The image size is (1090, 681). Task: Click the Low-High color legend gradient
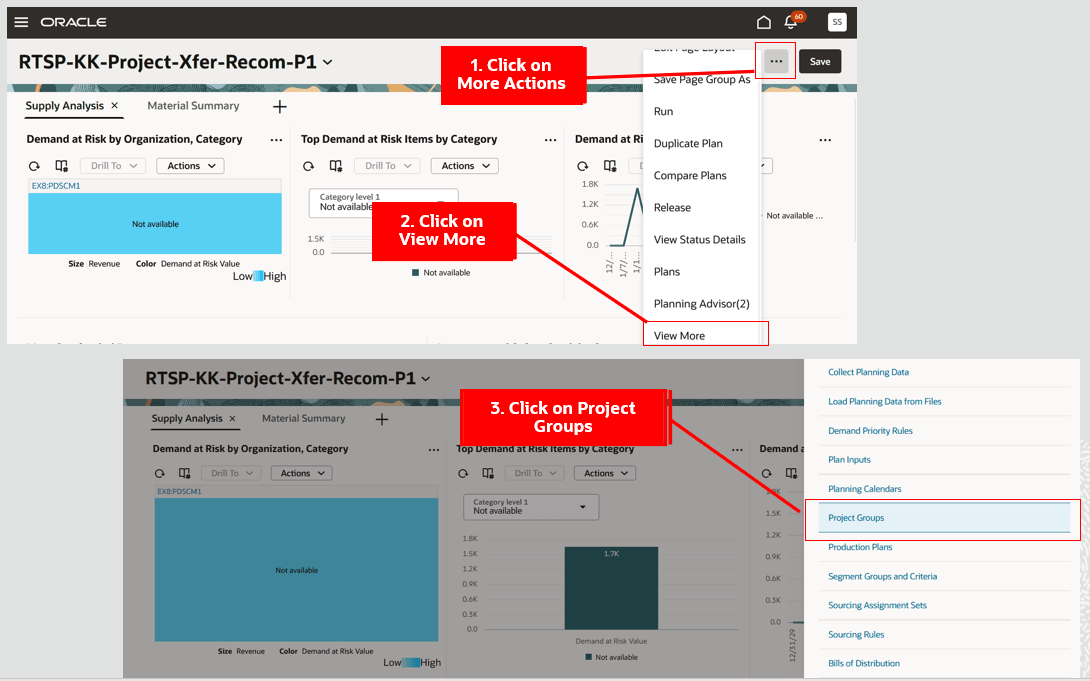point(259,275)
